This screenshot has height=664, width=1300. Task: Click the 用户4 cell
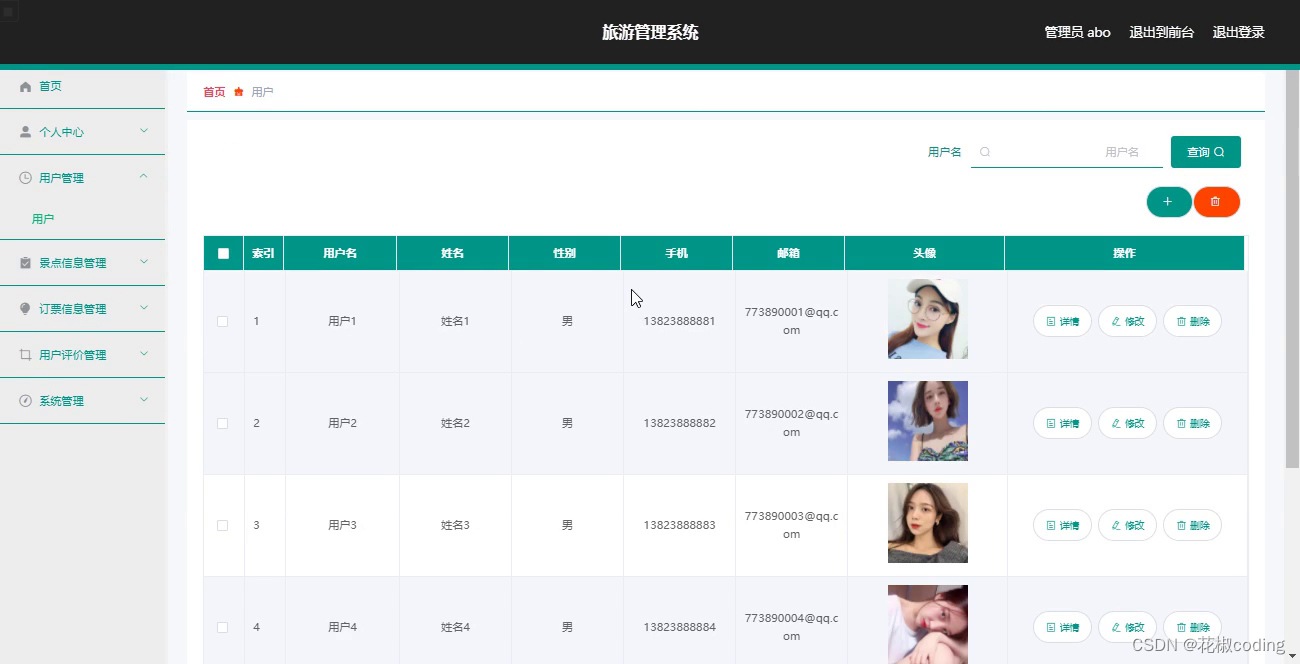point(342,628)
